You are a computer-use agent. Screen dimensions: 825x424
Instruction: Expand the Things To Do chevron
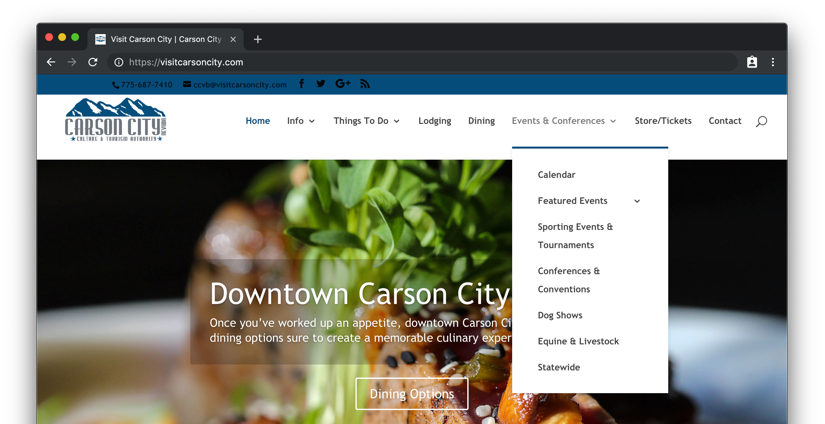pyautogui.click(x=397, y=122)
